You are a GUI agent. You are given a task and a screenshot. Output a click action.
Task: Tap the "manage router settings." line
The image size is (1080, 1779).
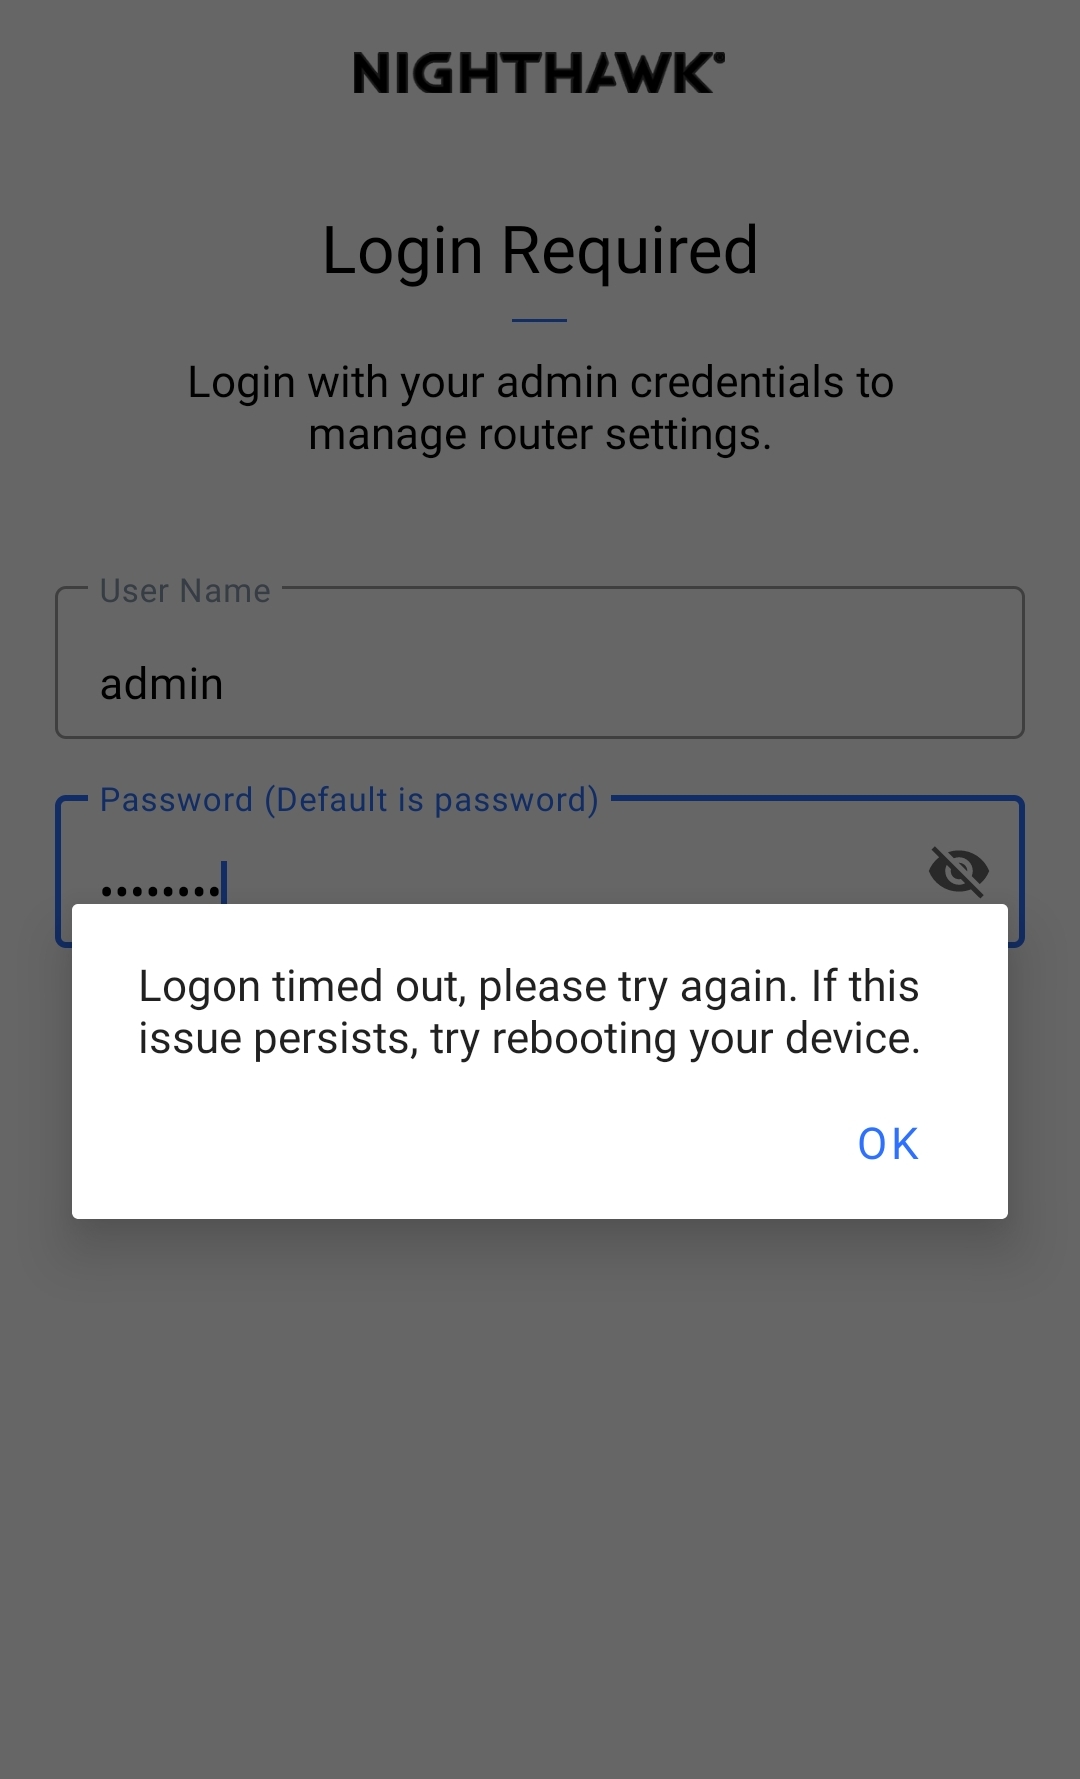coord(540,435)
